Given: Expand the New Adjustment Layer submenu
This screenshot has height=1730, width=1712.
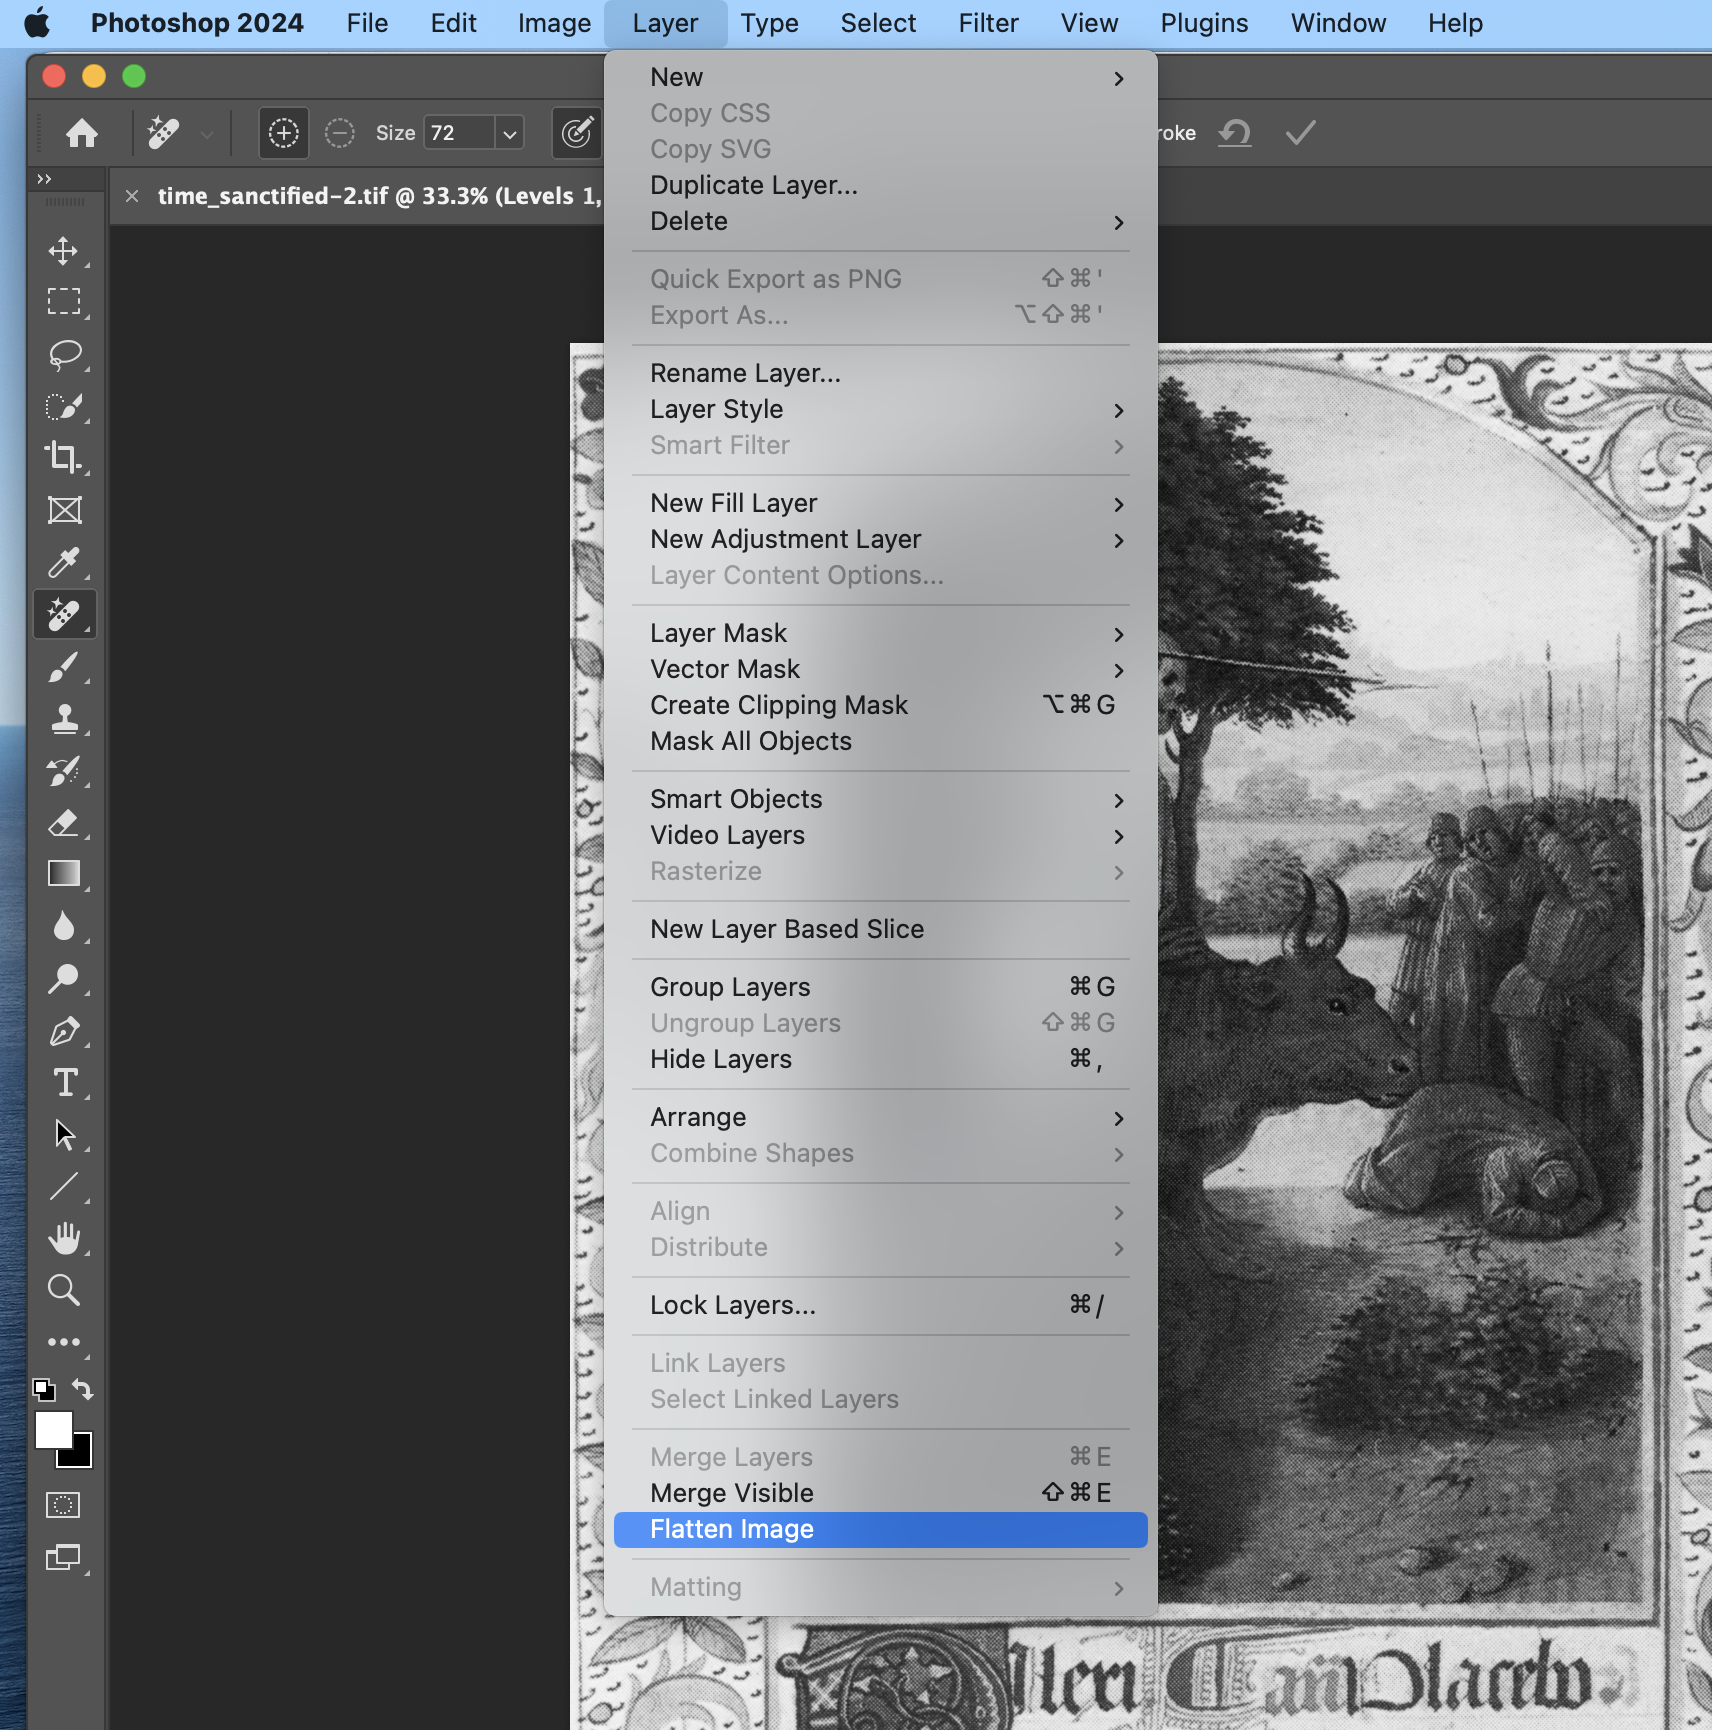Looking at the screenshot, I should [880, 539].
